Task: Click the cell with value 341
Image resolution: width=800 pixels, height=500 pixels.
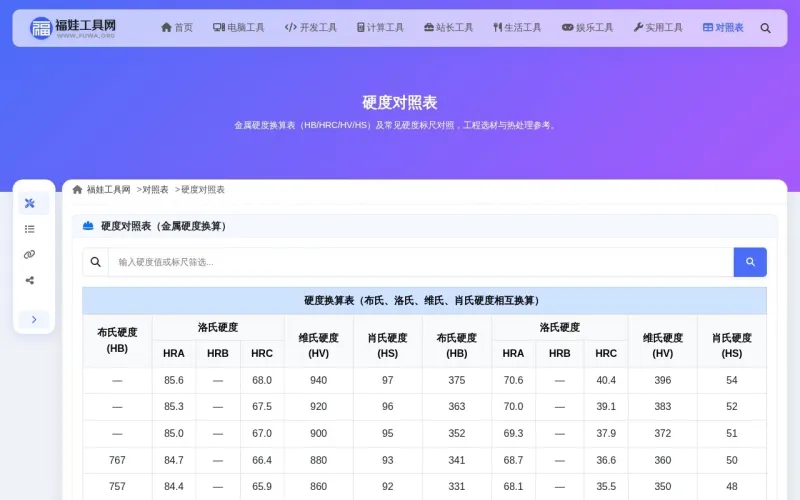Action: pyautogui.click(x=457, y=460)
